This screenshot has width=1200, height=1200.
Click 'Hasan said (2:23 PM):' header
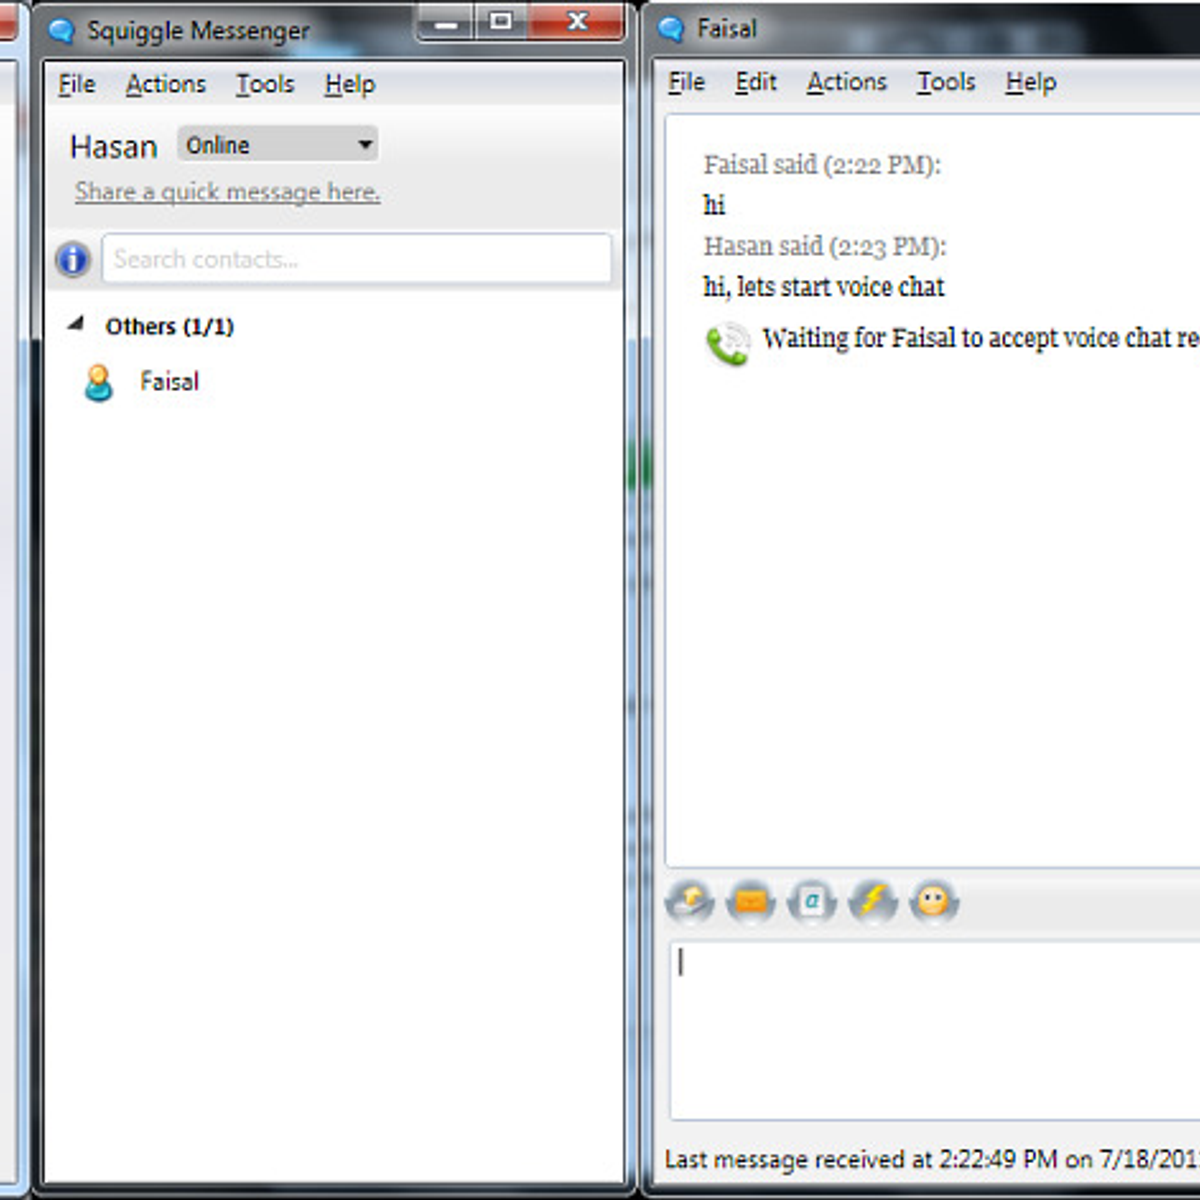pyautogui.click(x=825, y=246)
